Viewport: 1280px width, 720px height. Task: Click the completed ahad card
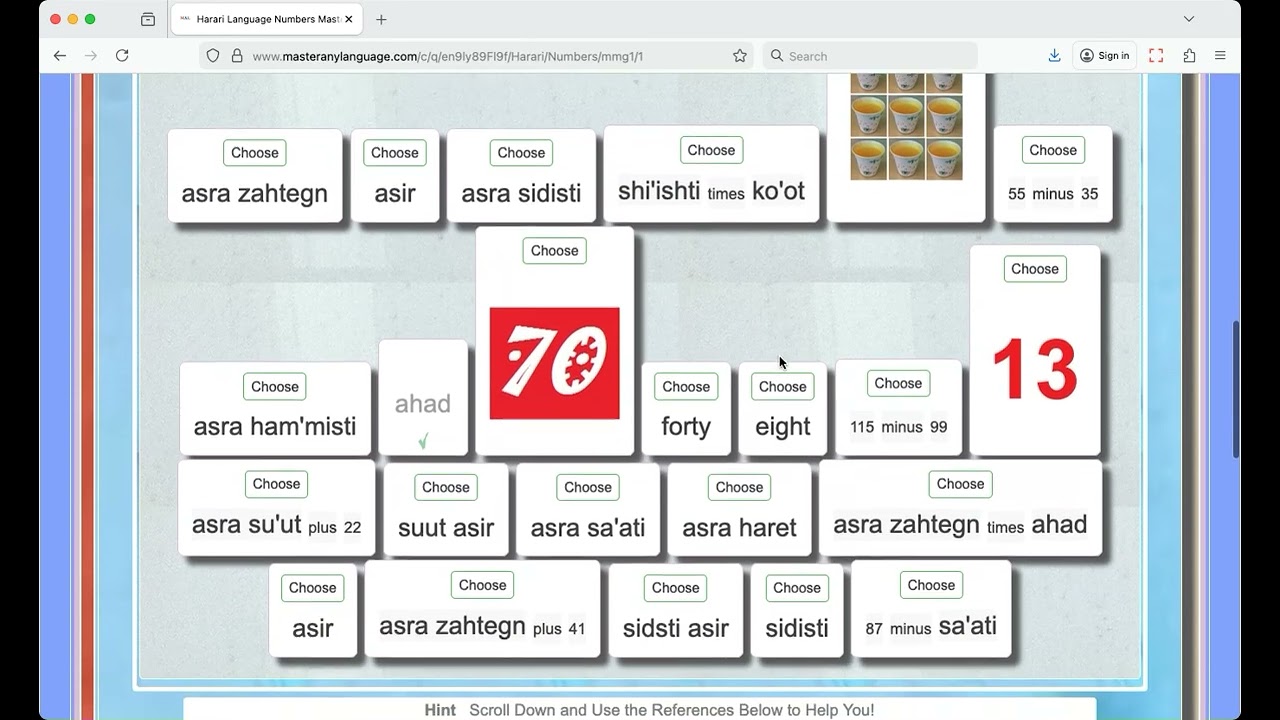(423, 399)
